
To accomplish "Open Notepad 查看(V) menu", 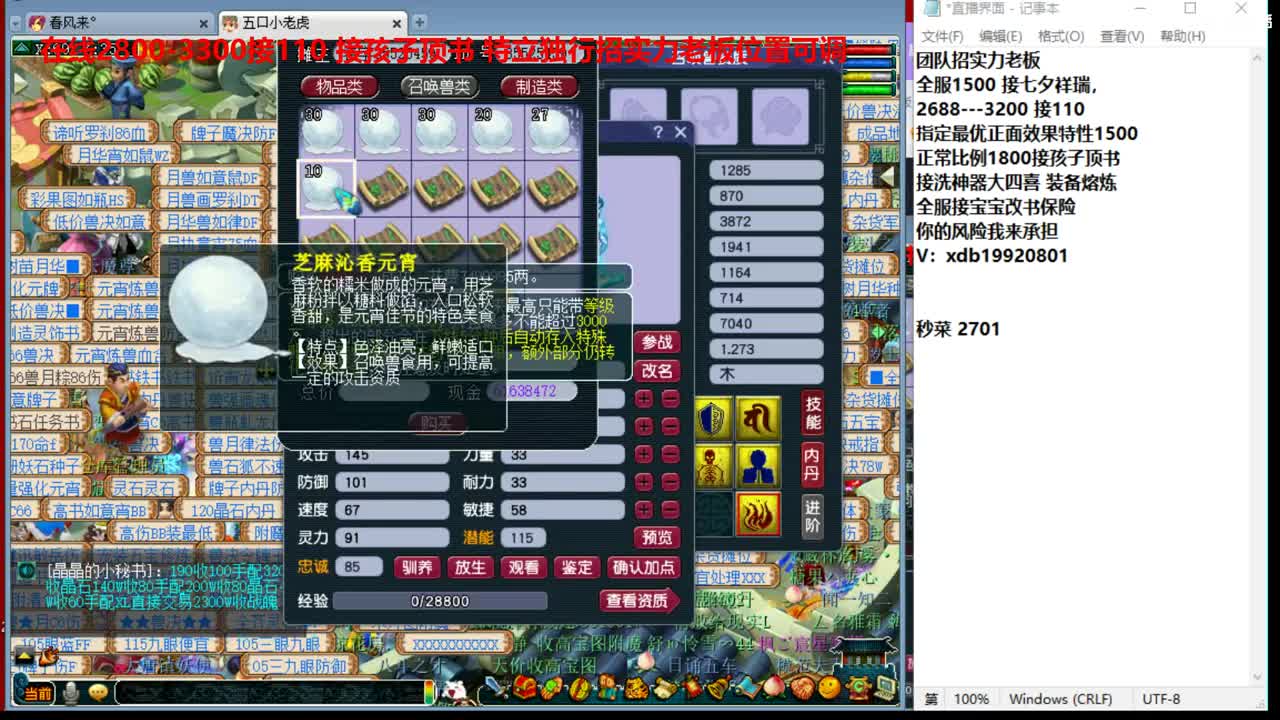I will 1122,36.
